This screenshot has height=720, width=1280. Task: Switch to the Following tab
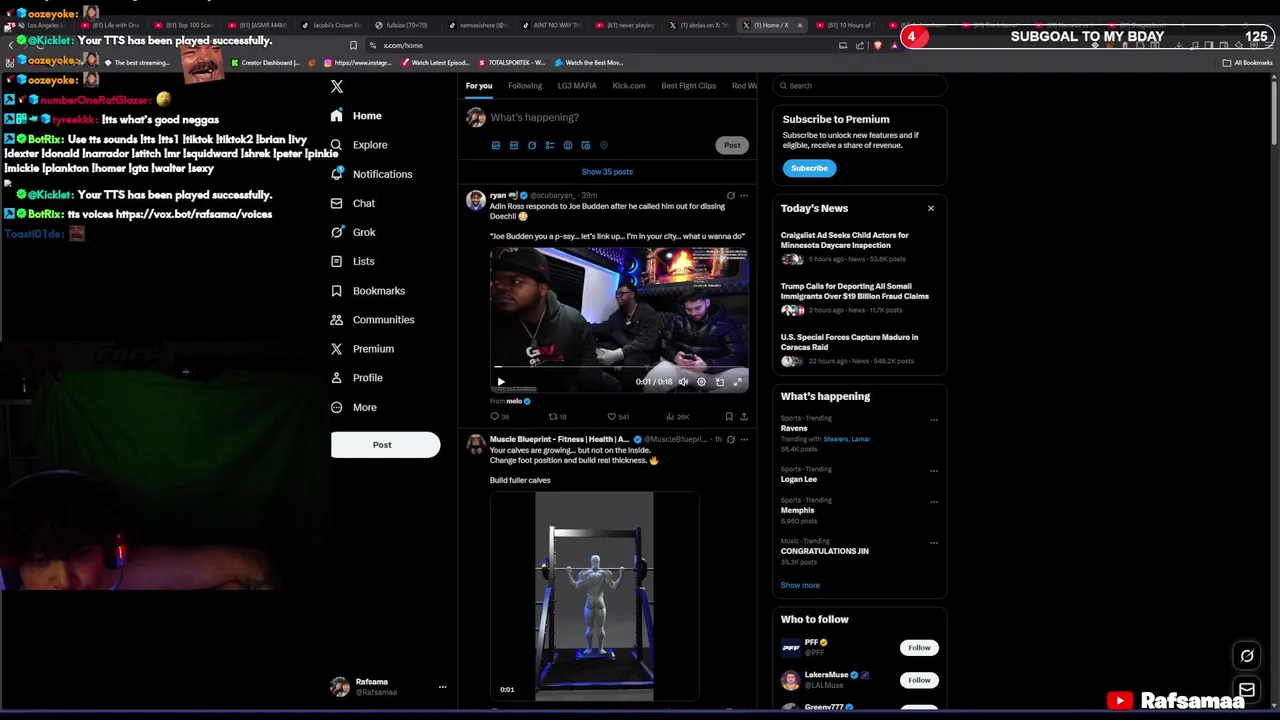coord(525,86)
